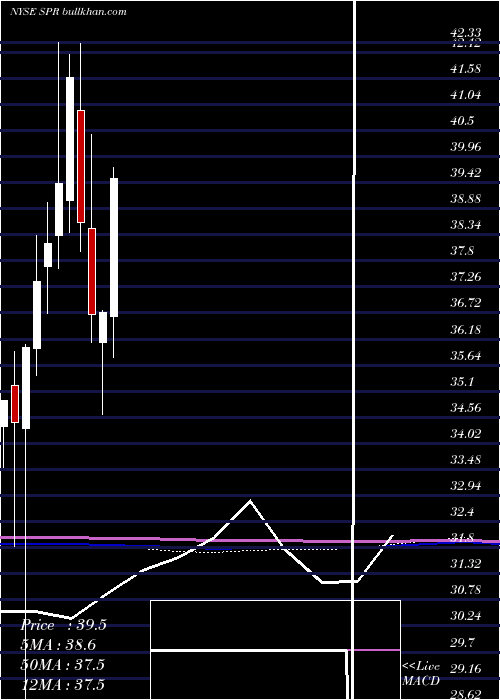Image resolution: width=500 pixels, height=700 pixels.
Task: Click the Price : 39.5 readout
Action: tap(63, 625)
